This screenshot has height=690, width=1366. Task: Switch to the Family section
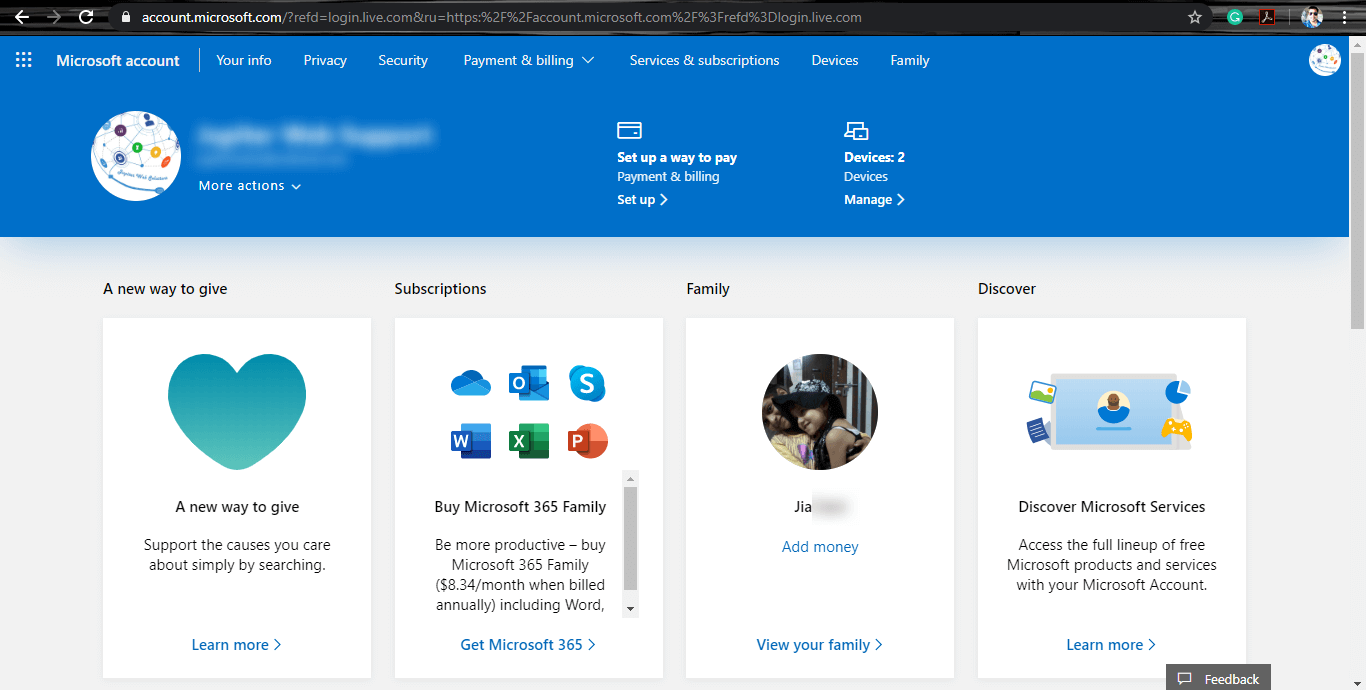pos(909,60)
